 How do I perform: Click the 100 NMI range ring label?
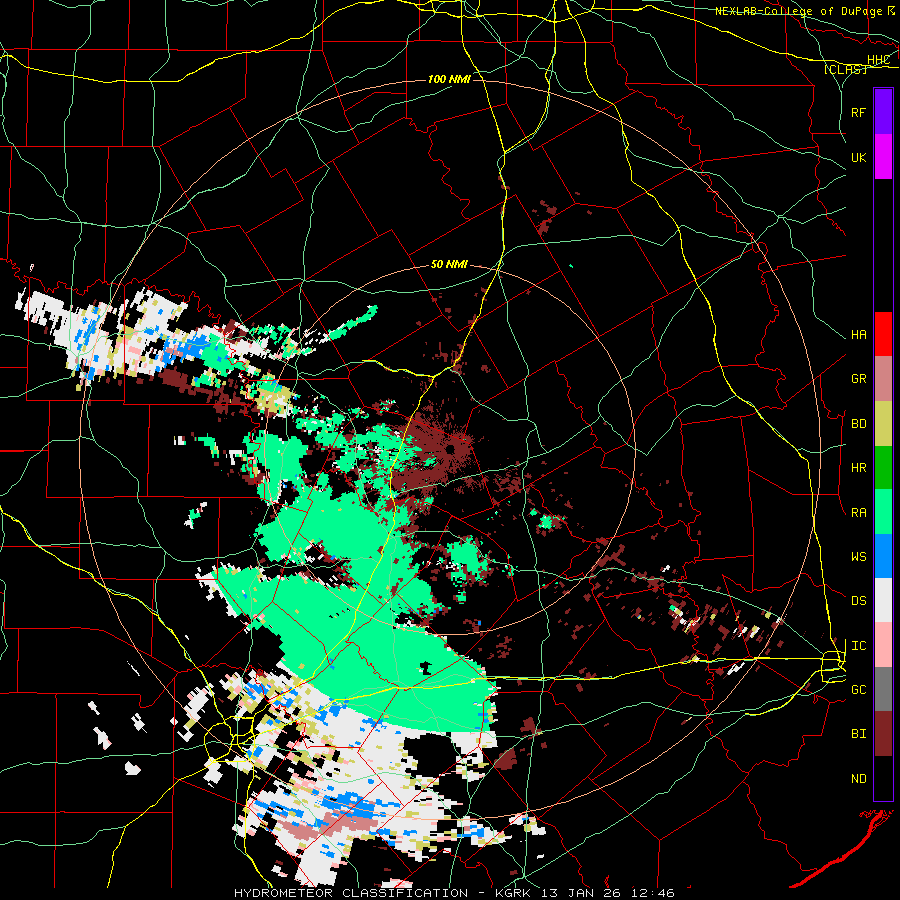point(449,79)
